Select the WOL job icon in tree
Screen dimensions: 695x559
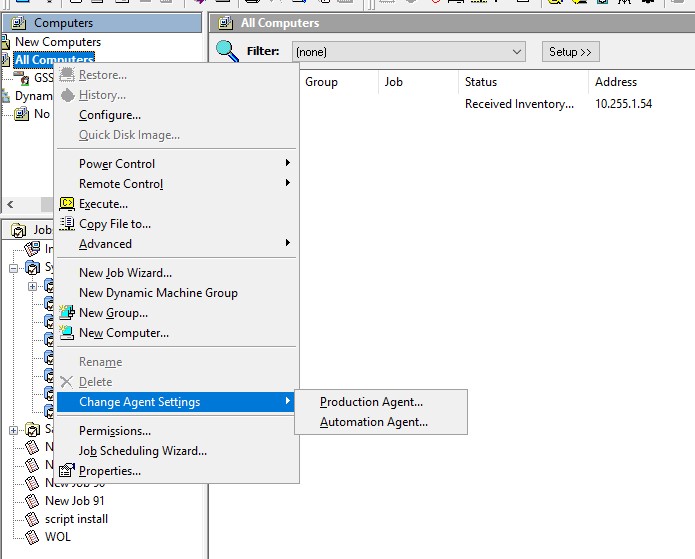point(32,537)
